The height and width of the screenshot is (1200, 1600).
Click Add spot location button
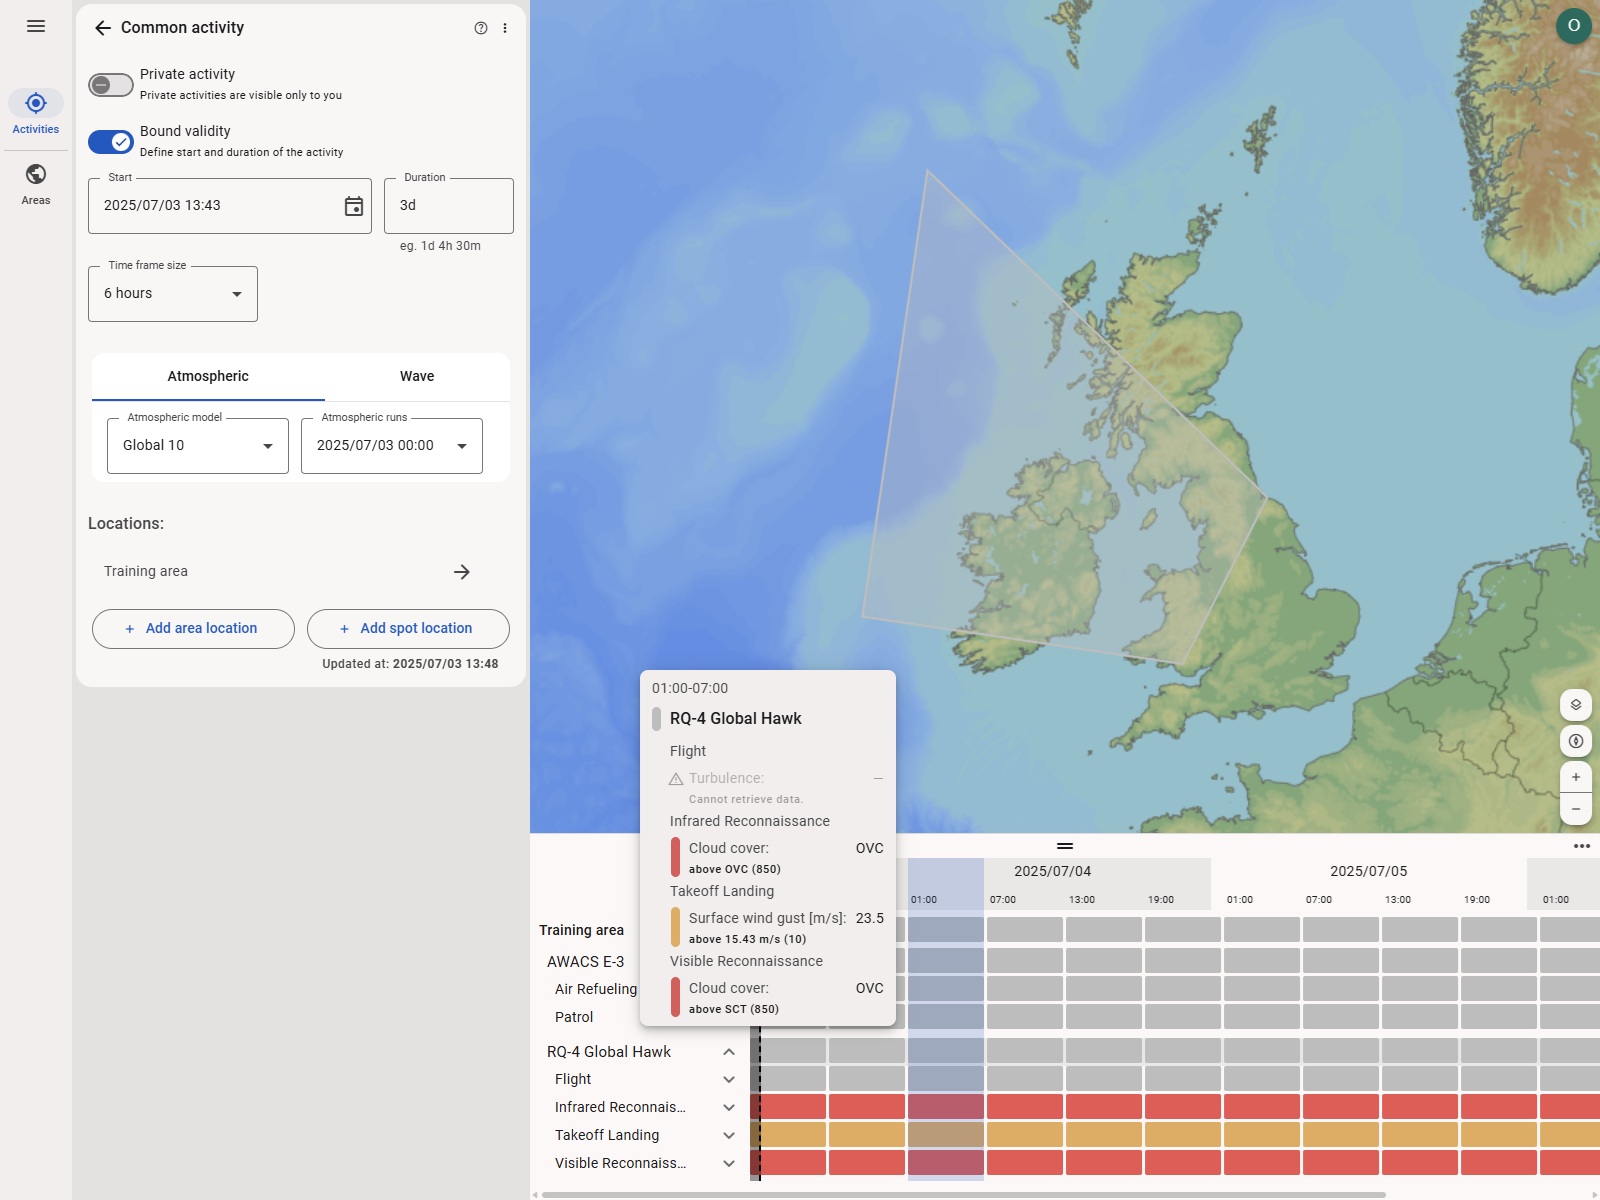pyautogui.click(x=408, y=629)
